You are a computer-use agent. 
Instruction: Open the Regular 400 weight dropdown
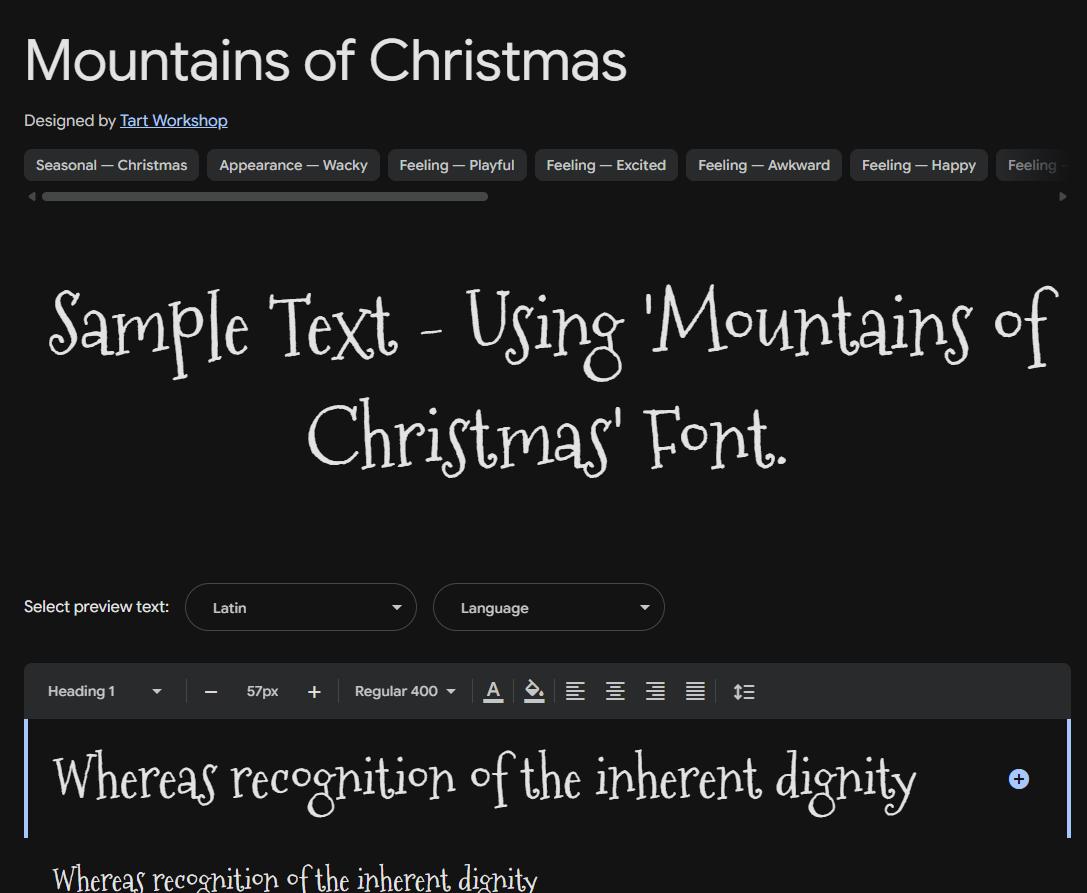405,691
